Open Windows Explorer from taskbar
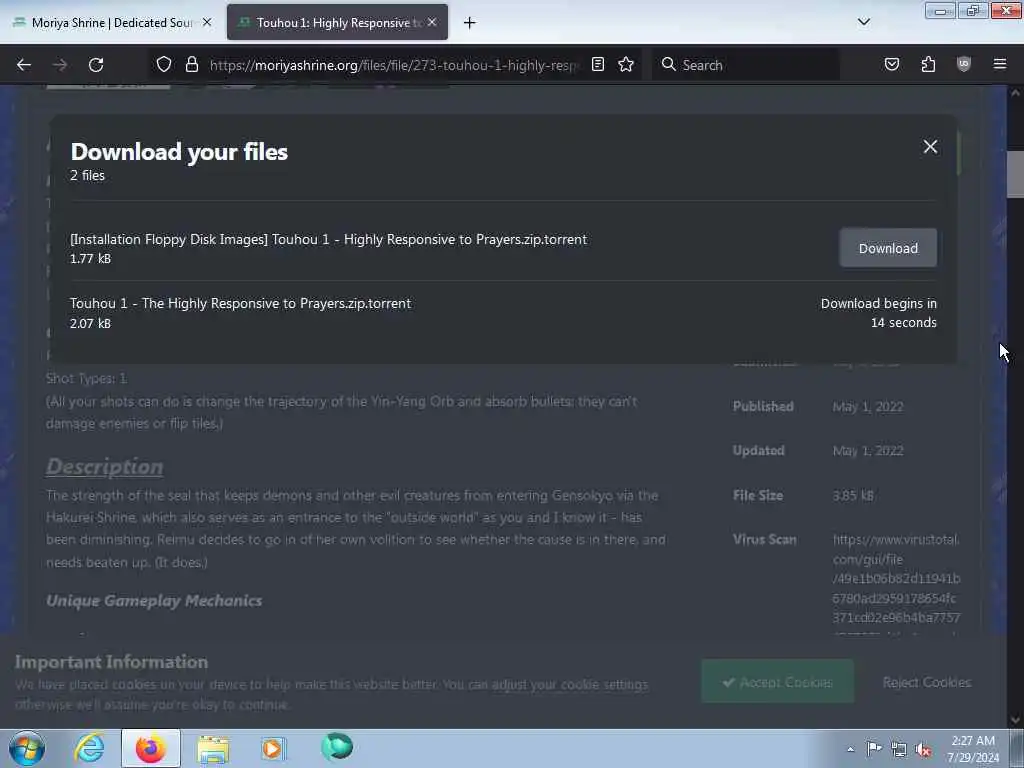Image resolution: width=1024 pixels, height=768 pixels. pyautogui.click(x=213, y=748)
